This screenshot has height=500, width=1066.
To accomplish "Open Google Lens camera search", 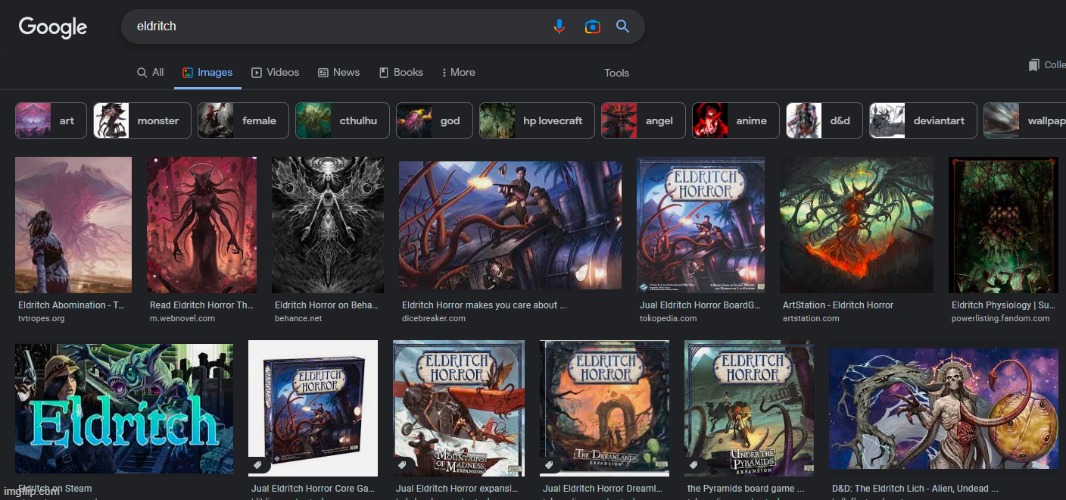I will click(x=592, y=27).
